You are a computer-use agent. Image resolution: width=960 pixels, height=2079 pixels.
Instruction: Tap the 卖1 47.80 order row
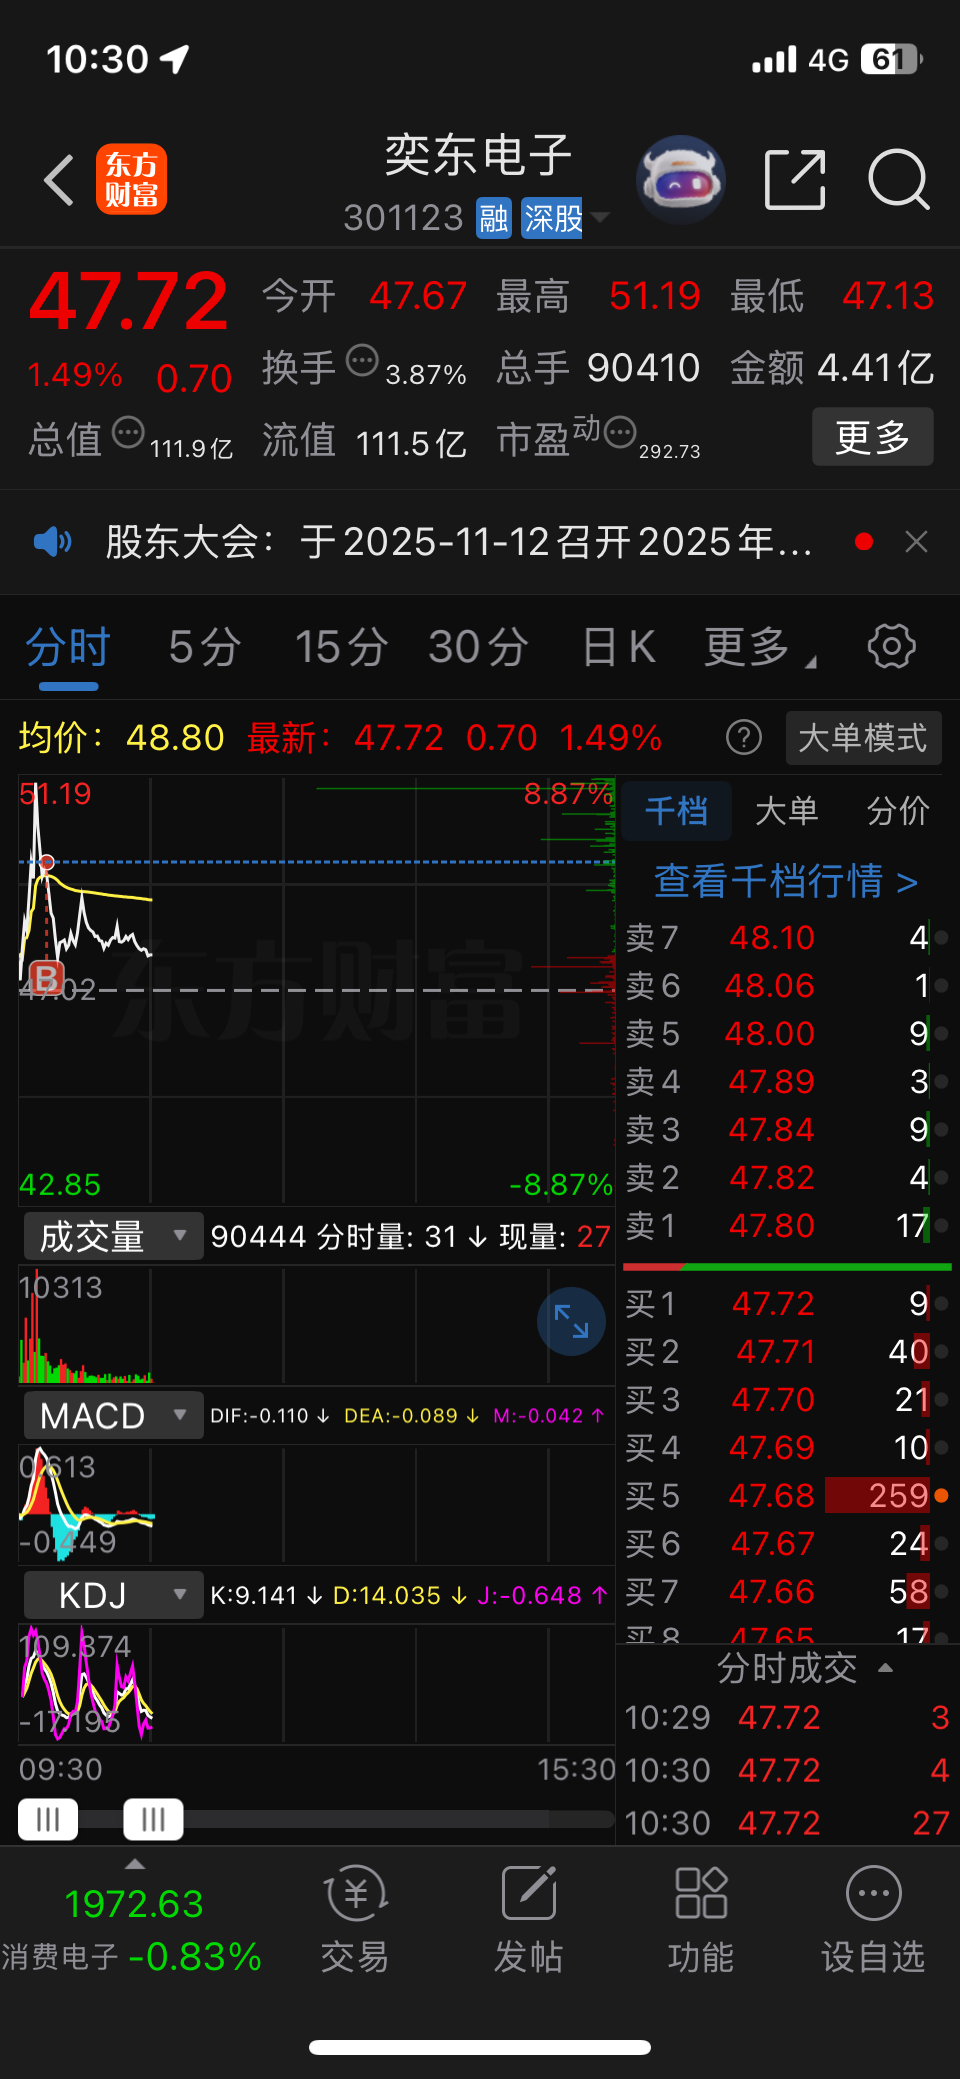tap(787, 1225)
